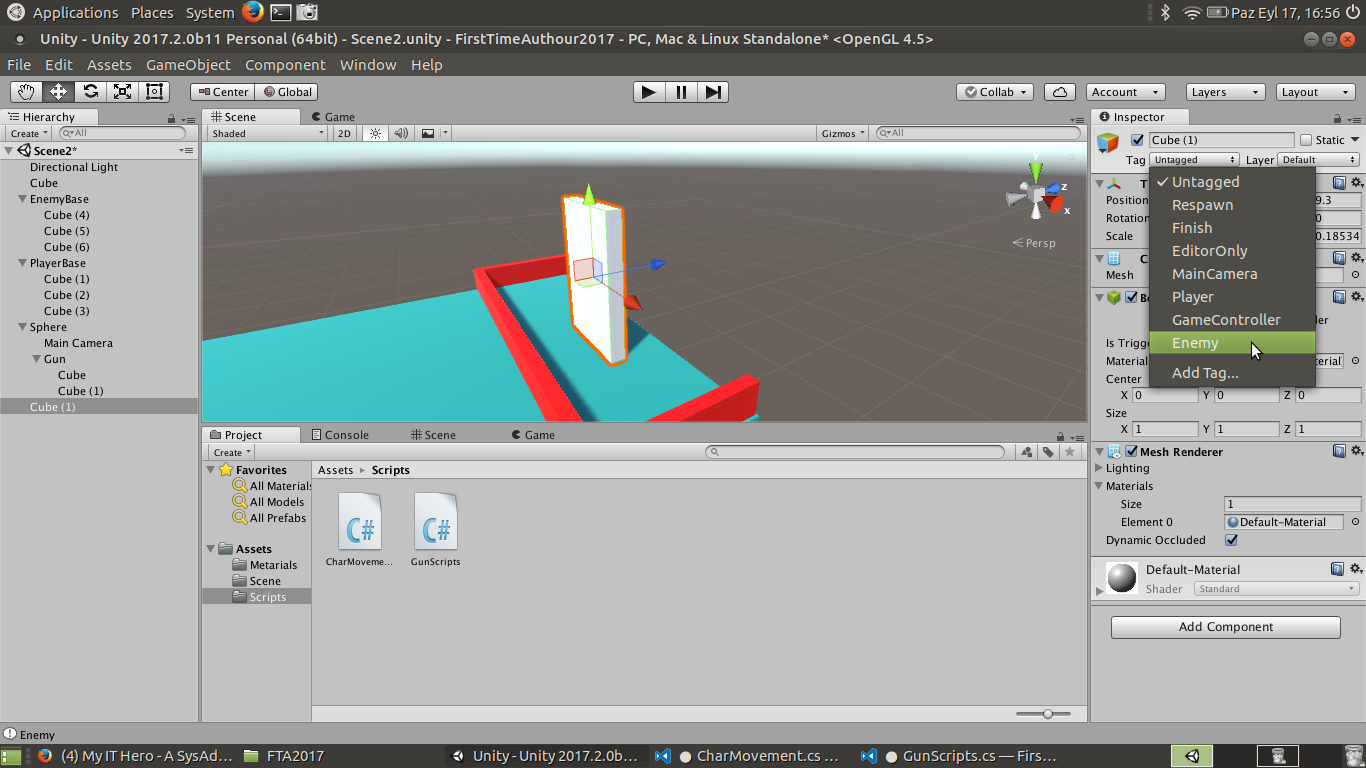
Task: Click the Add Component button
Action: click(x=1226, y=627)
